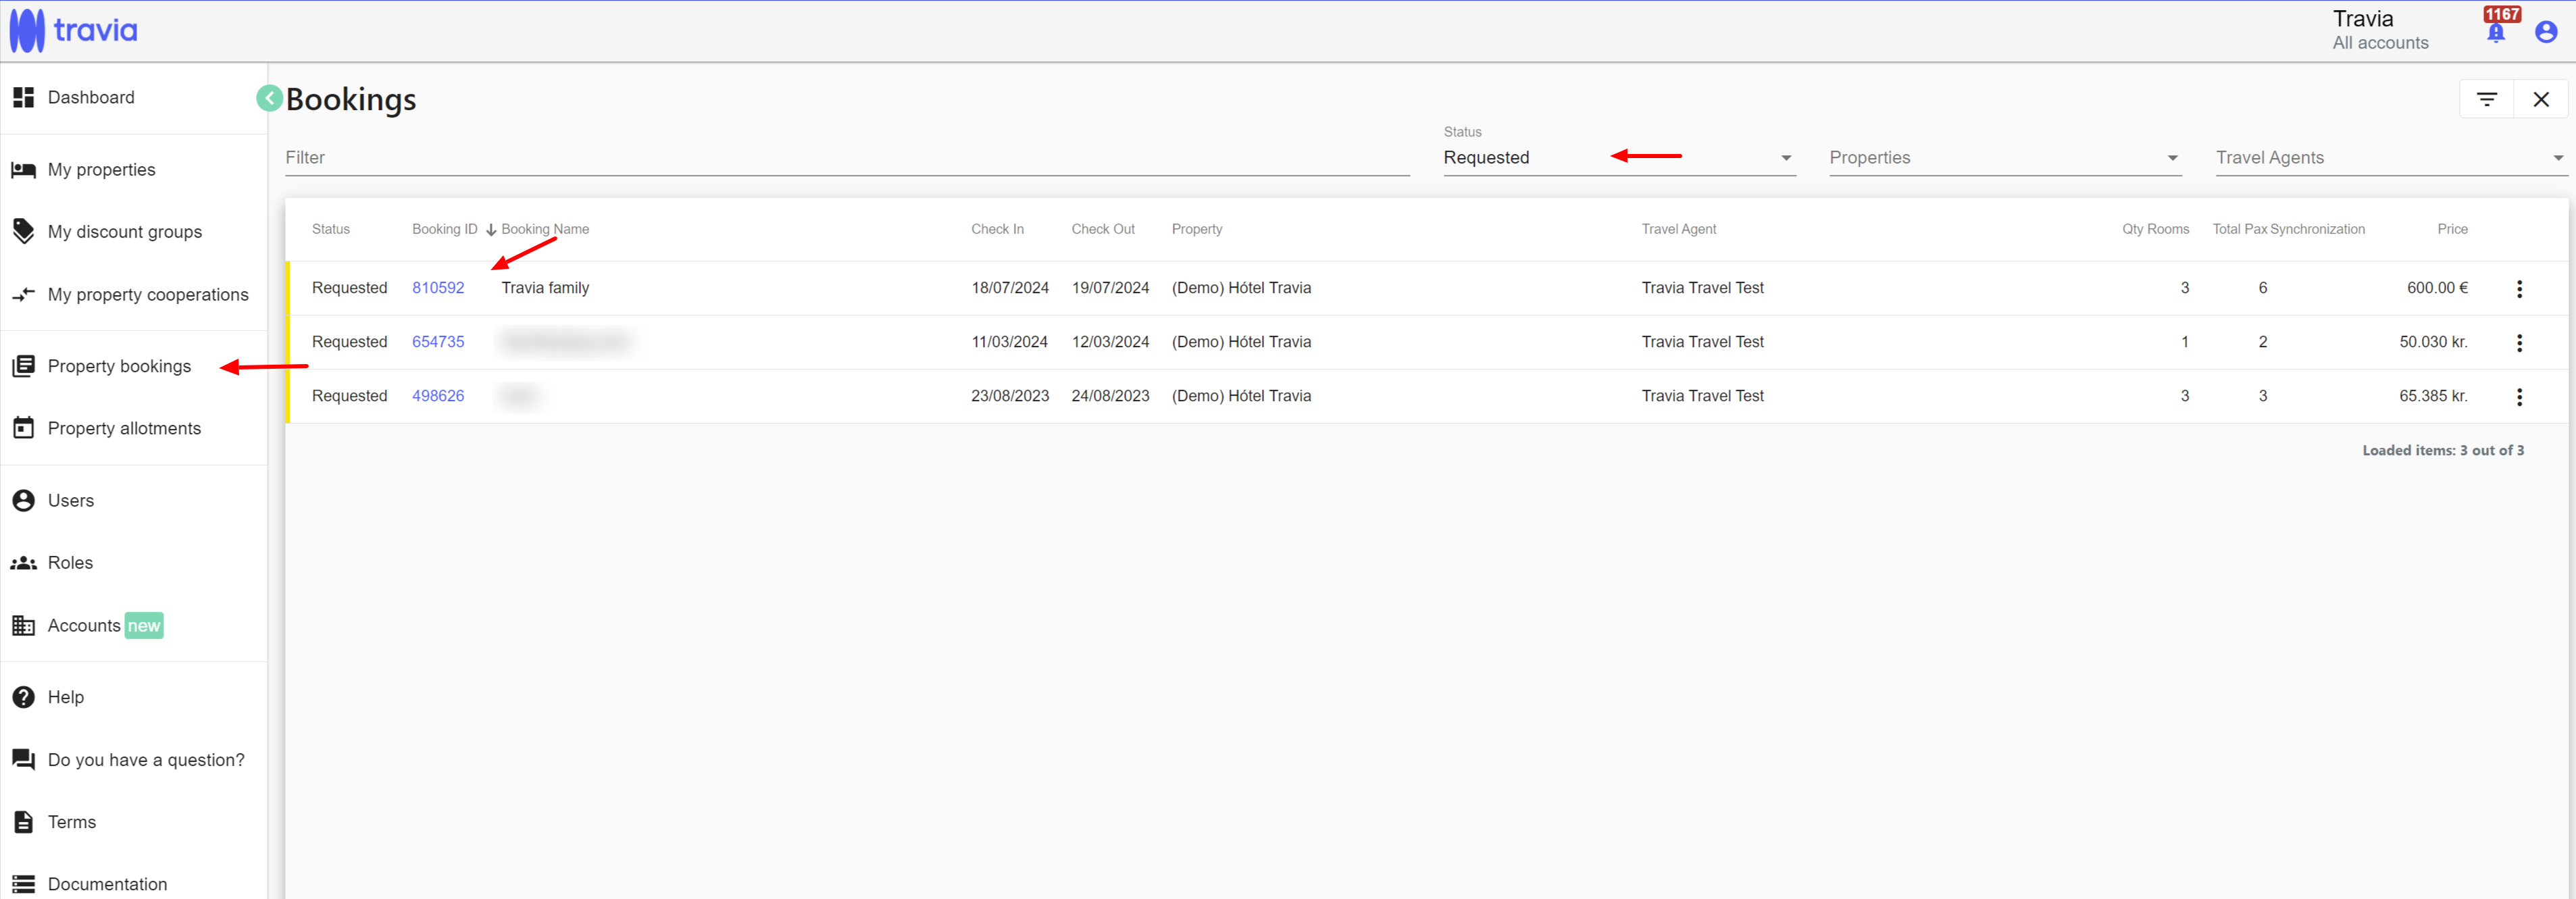The height and width of the screenshot is (899, 2576).
Task: Go to Property allotments in sidebar
Action: [124, 428]
